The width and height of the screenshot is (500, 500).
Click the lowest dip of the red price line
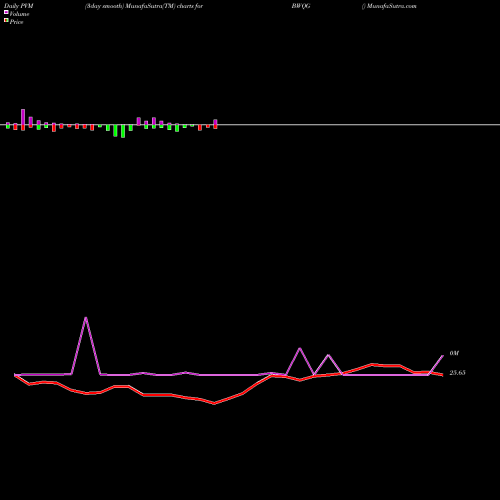pos(214,403)
